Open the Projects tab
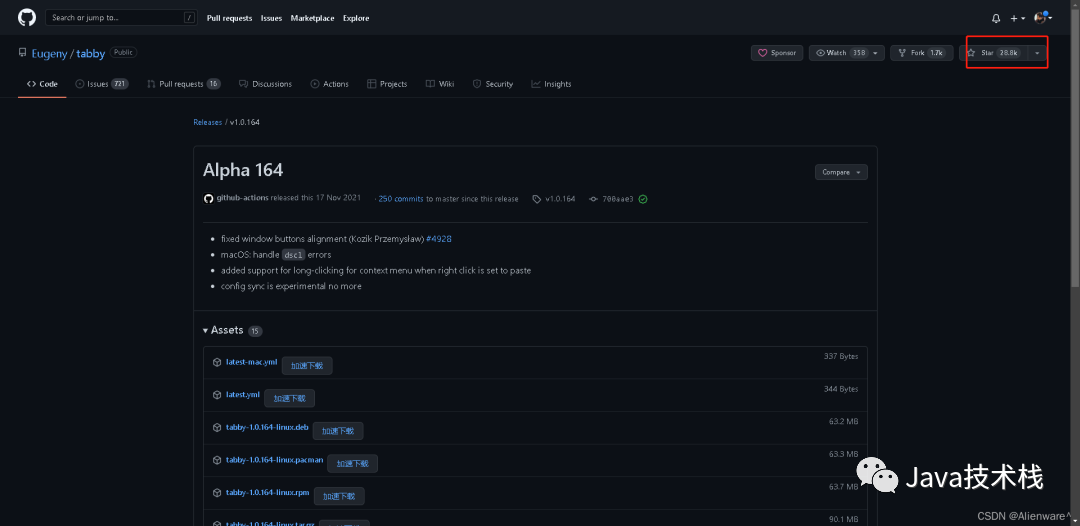This screenshot has width=1080, height=526. point(387,84)
